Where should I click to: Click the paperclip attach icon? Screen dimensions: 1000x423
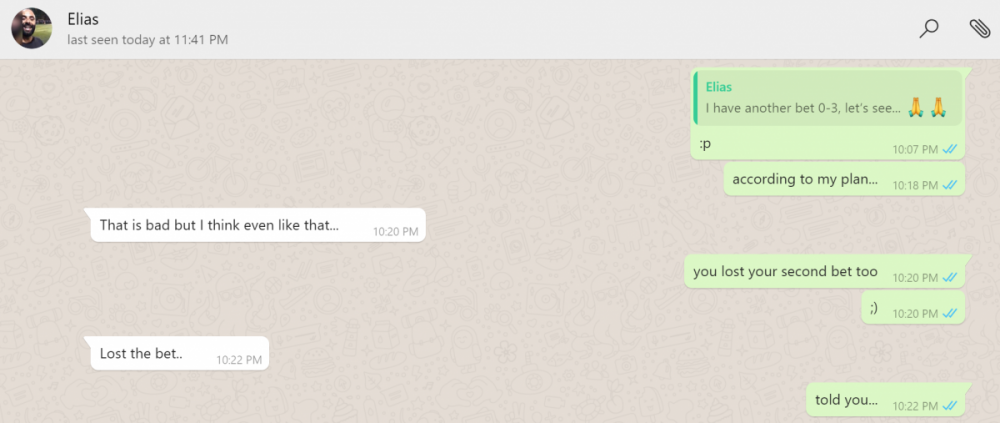(x=979, y=29)
